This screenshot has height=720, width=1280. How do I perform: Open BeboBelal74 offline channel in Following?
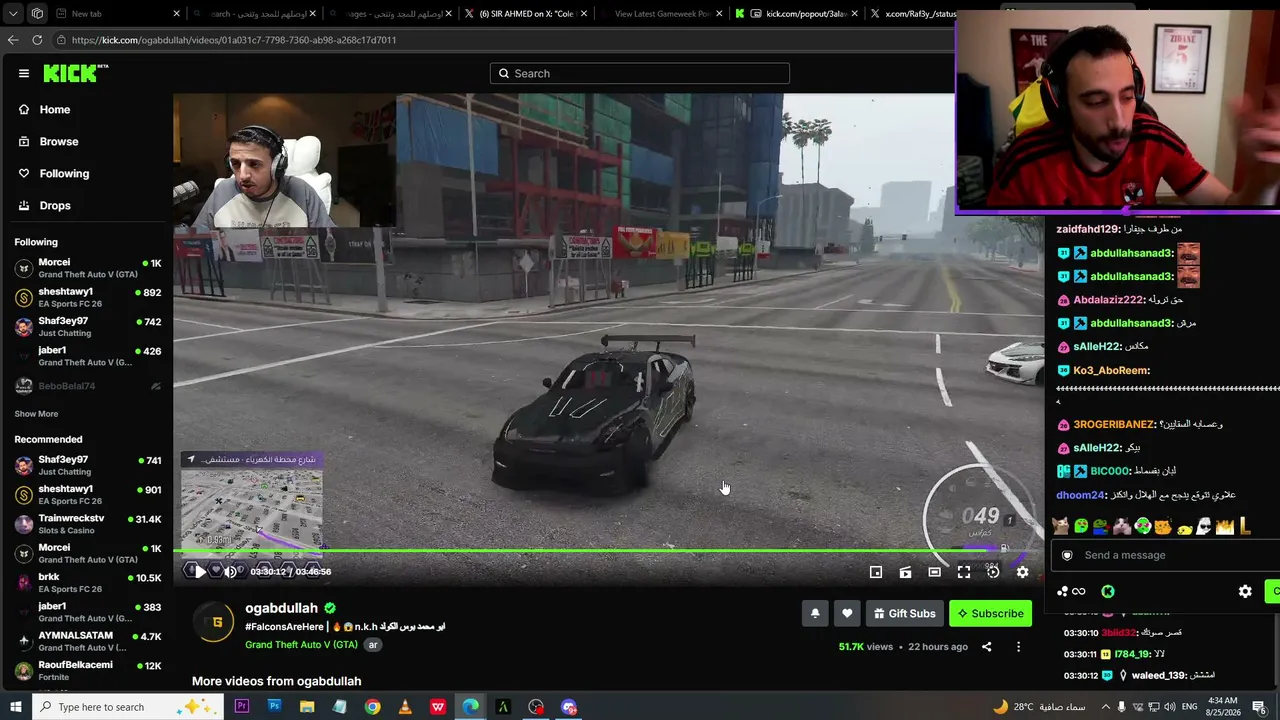87,386
